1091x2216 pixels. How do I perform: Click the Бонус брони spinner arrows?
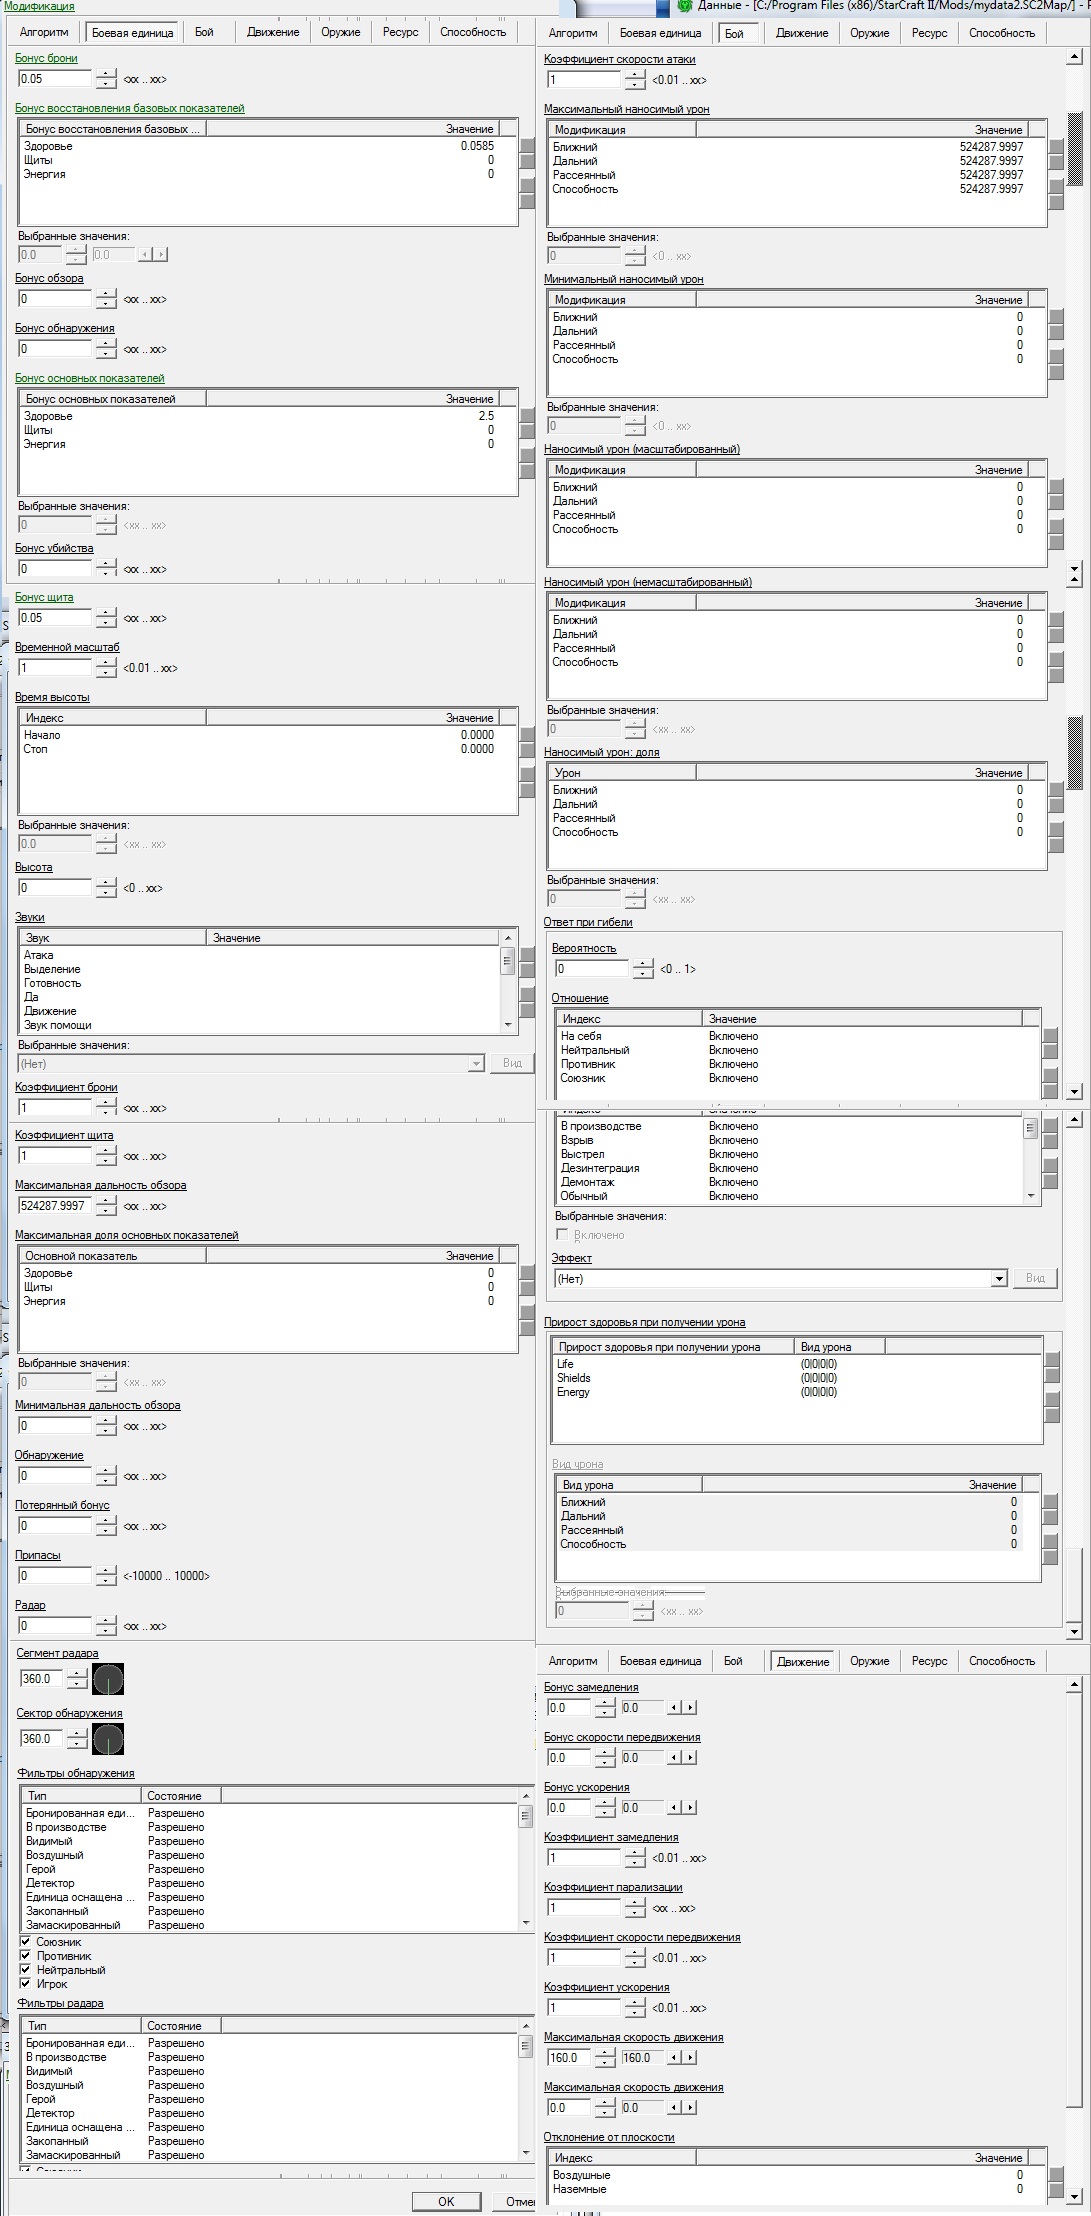(106, 78)
